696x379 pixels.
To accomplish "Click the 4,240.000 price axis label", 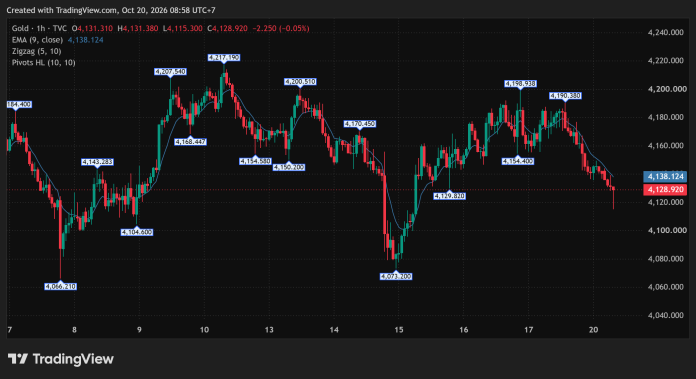I will point(666,32).
